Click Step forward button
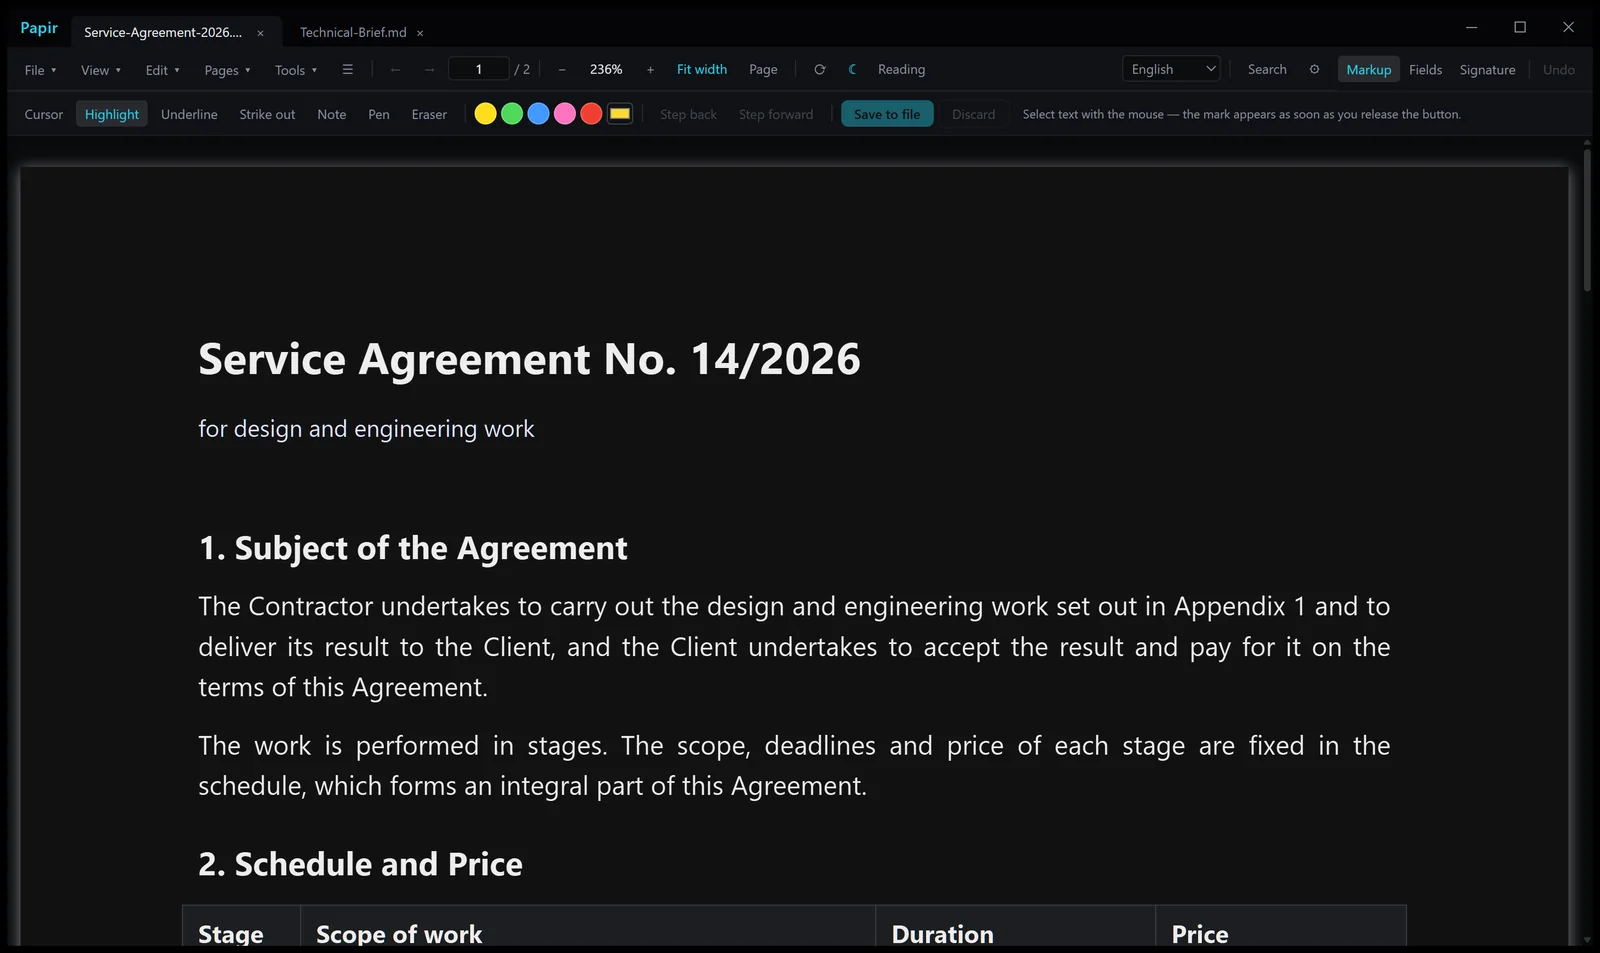The image size is (1600, 953). click(x=776, y=115)
